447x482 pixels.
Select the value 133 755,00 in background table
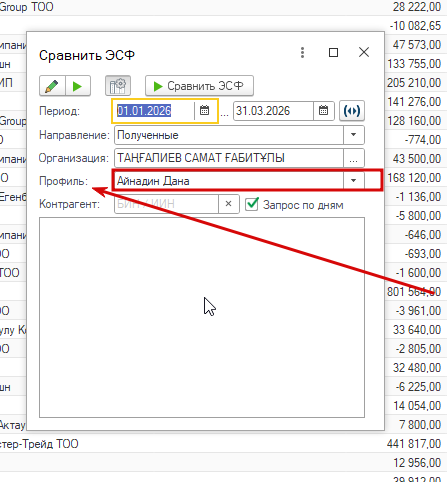[x=414, y=64]
